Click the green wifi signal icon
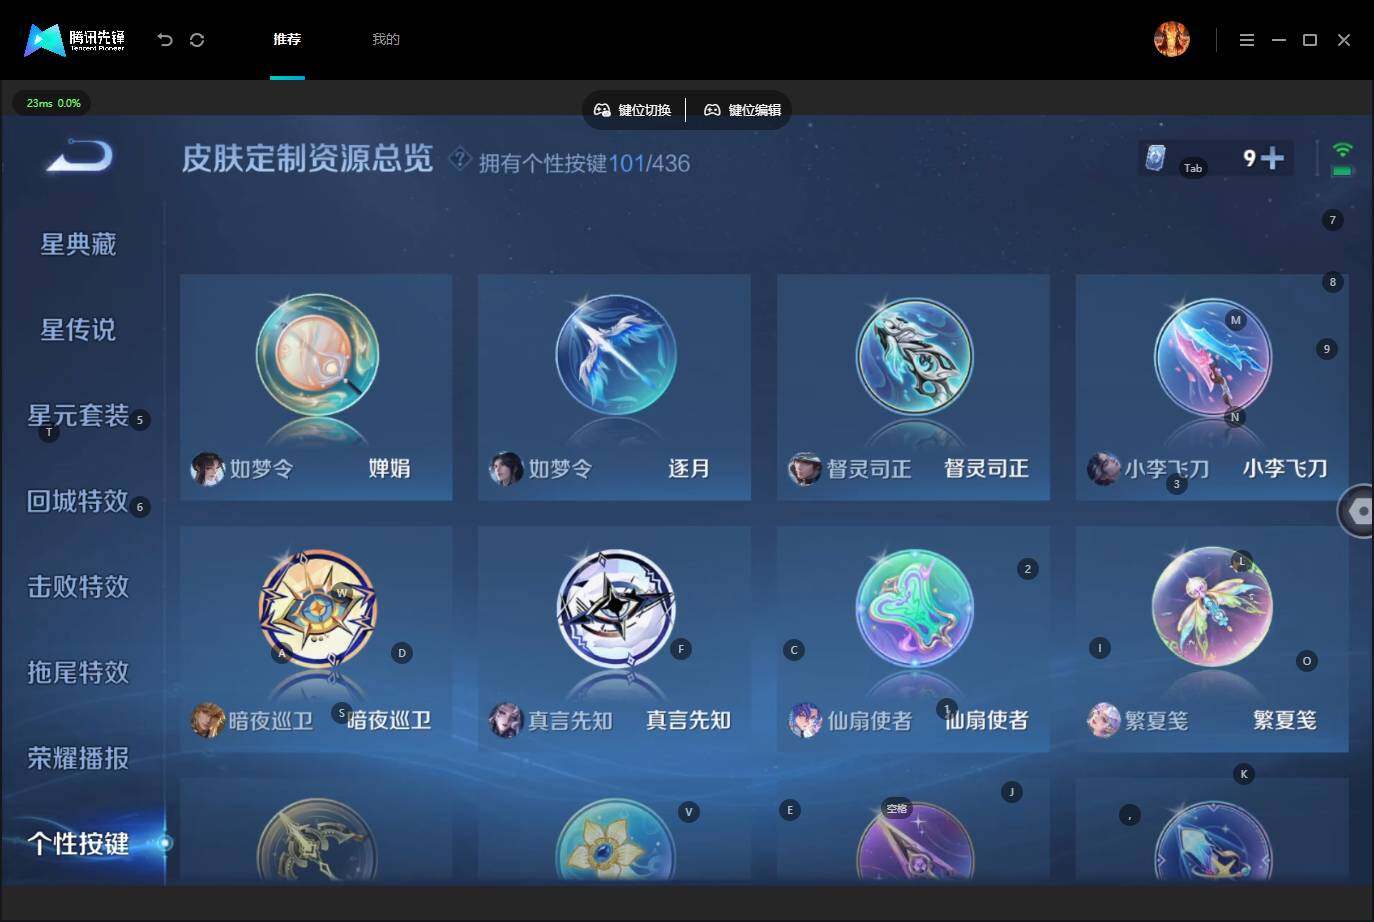1374x922 pixels. [x=1342, y=151]
